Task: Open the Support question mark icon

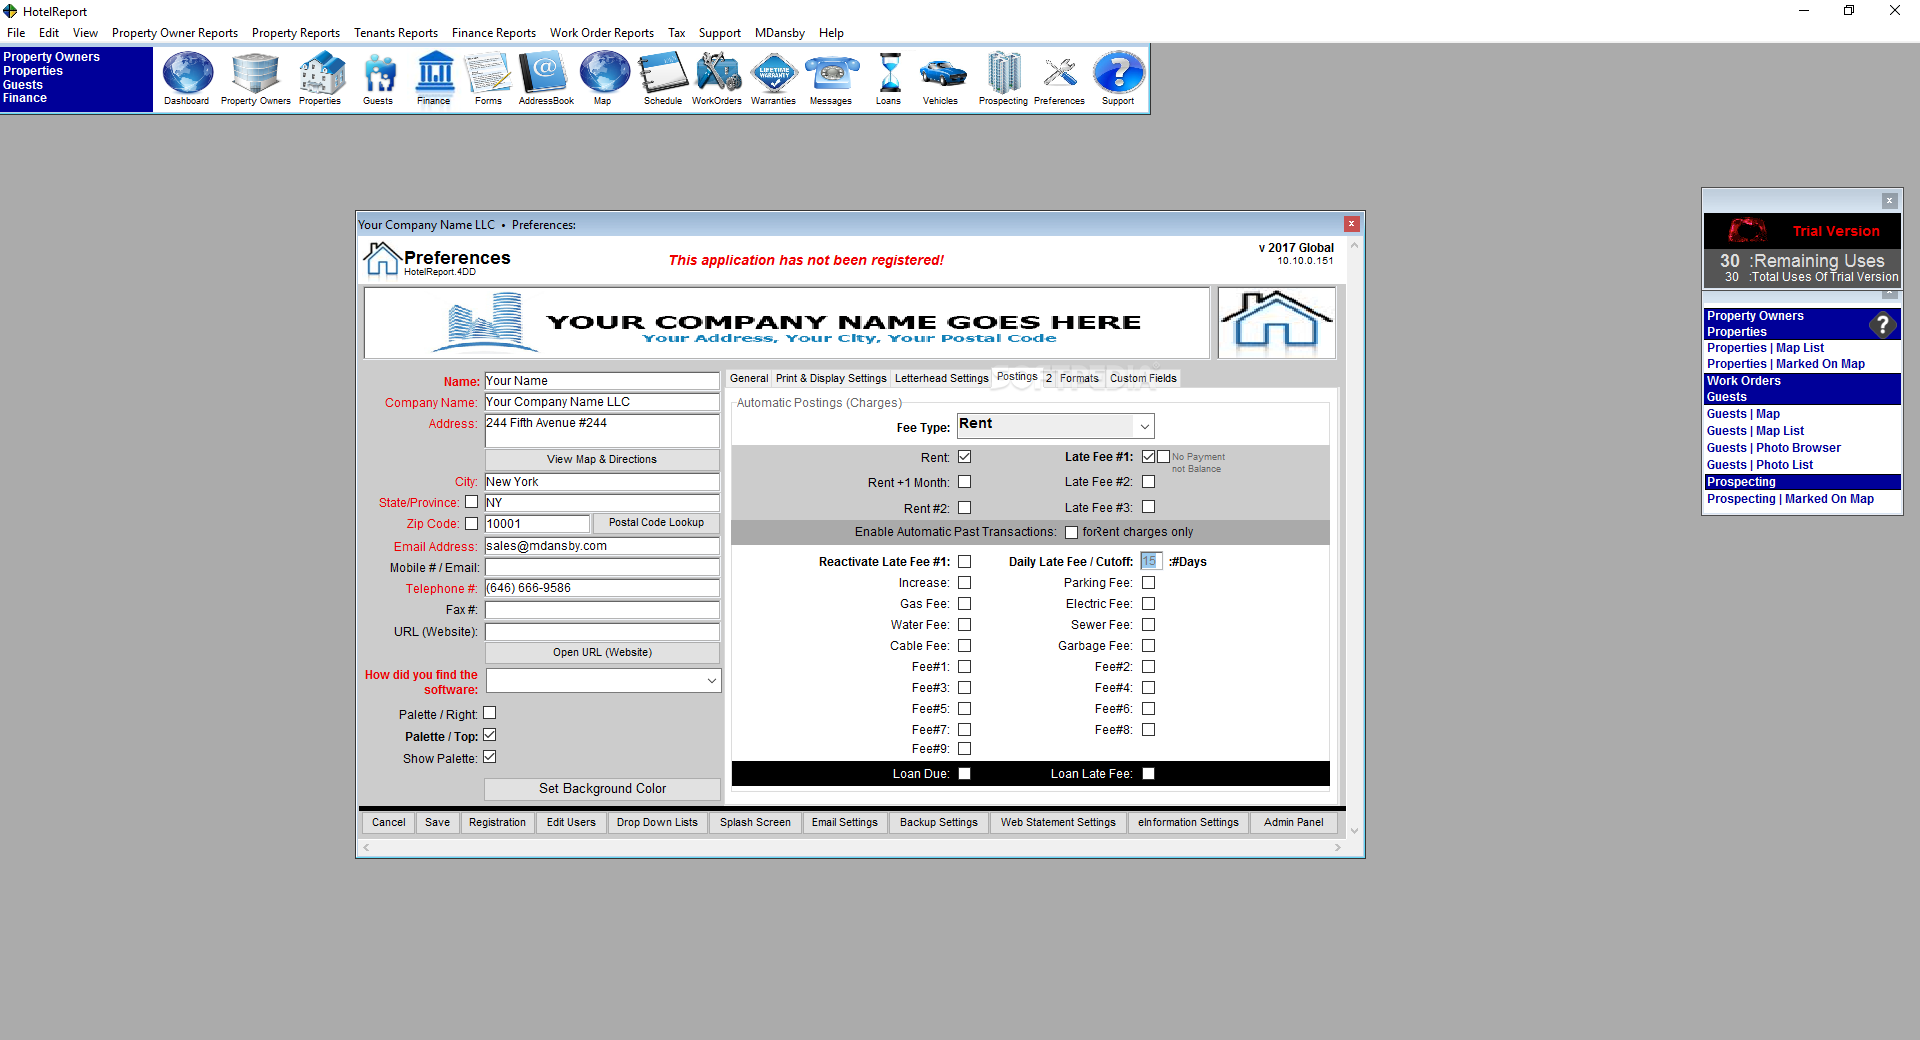Action: (x=1118, y=77)
